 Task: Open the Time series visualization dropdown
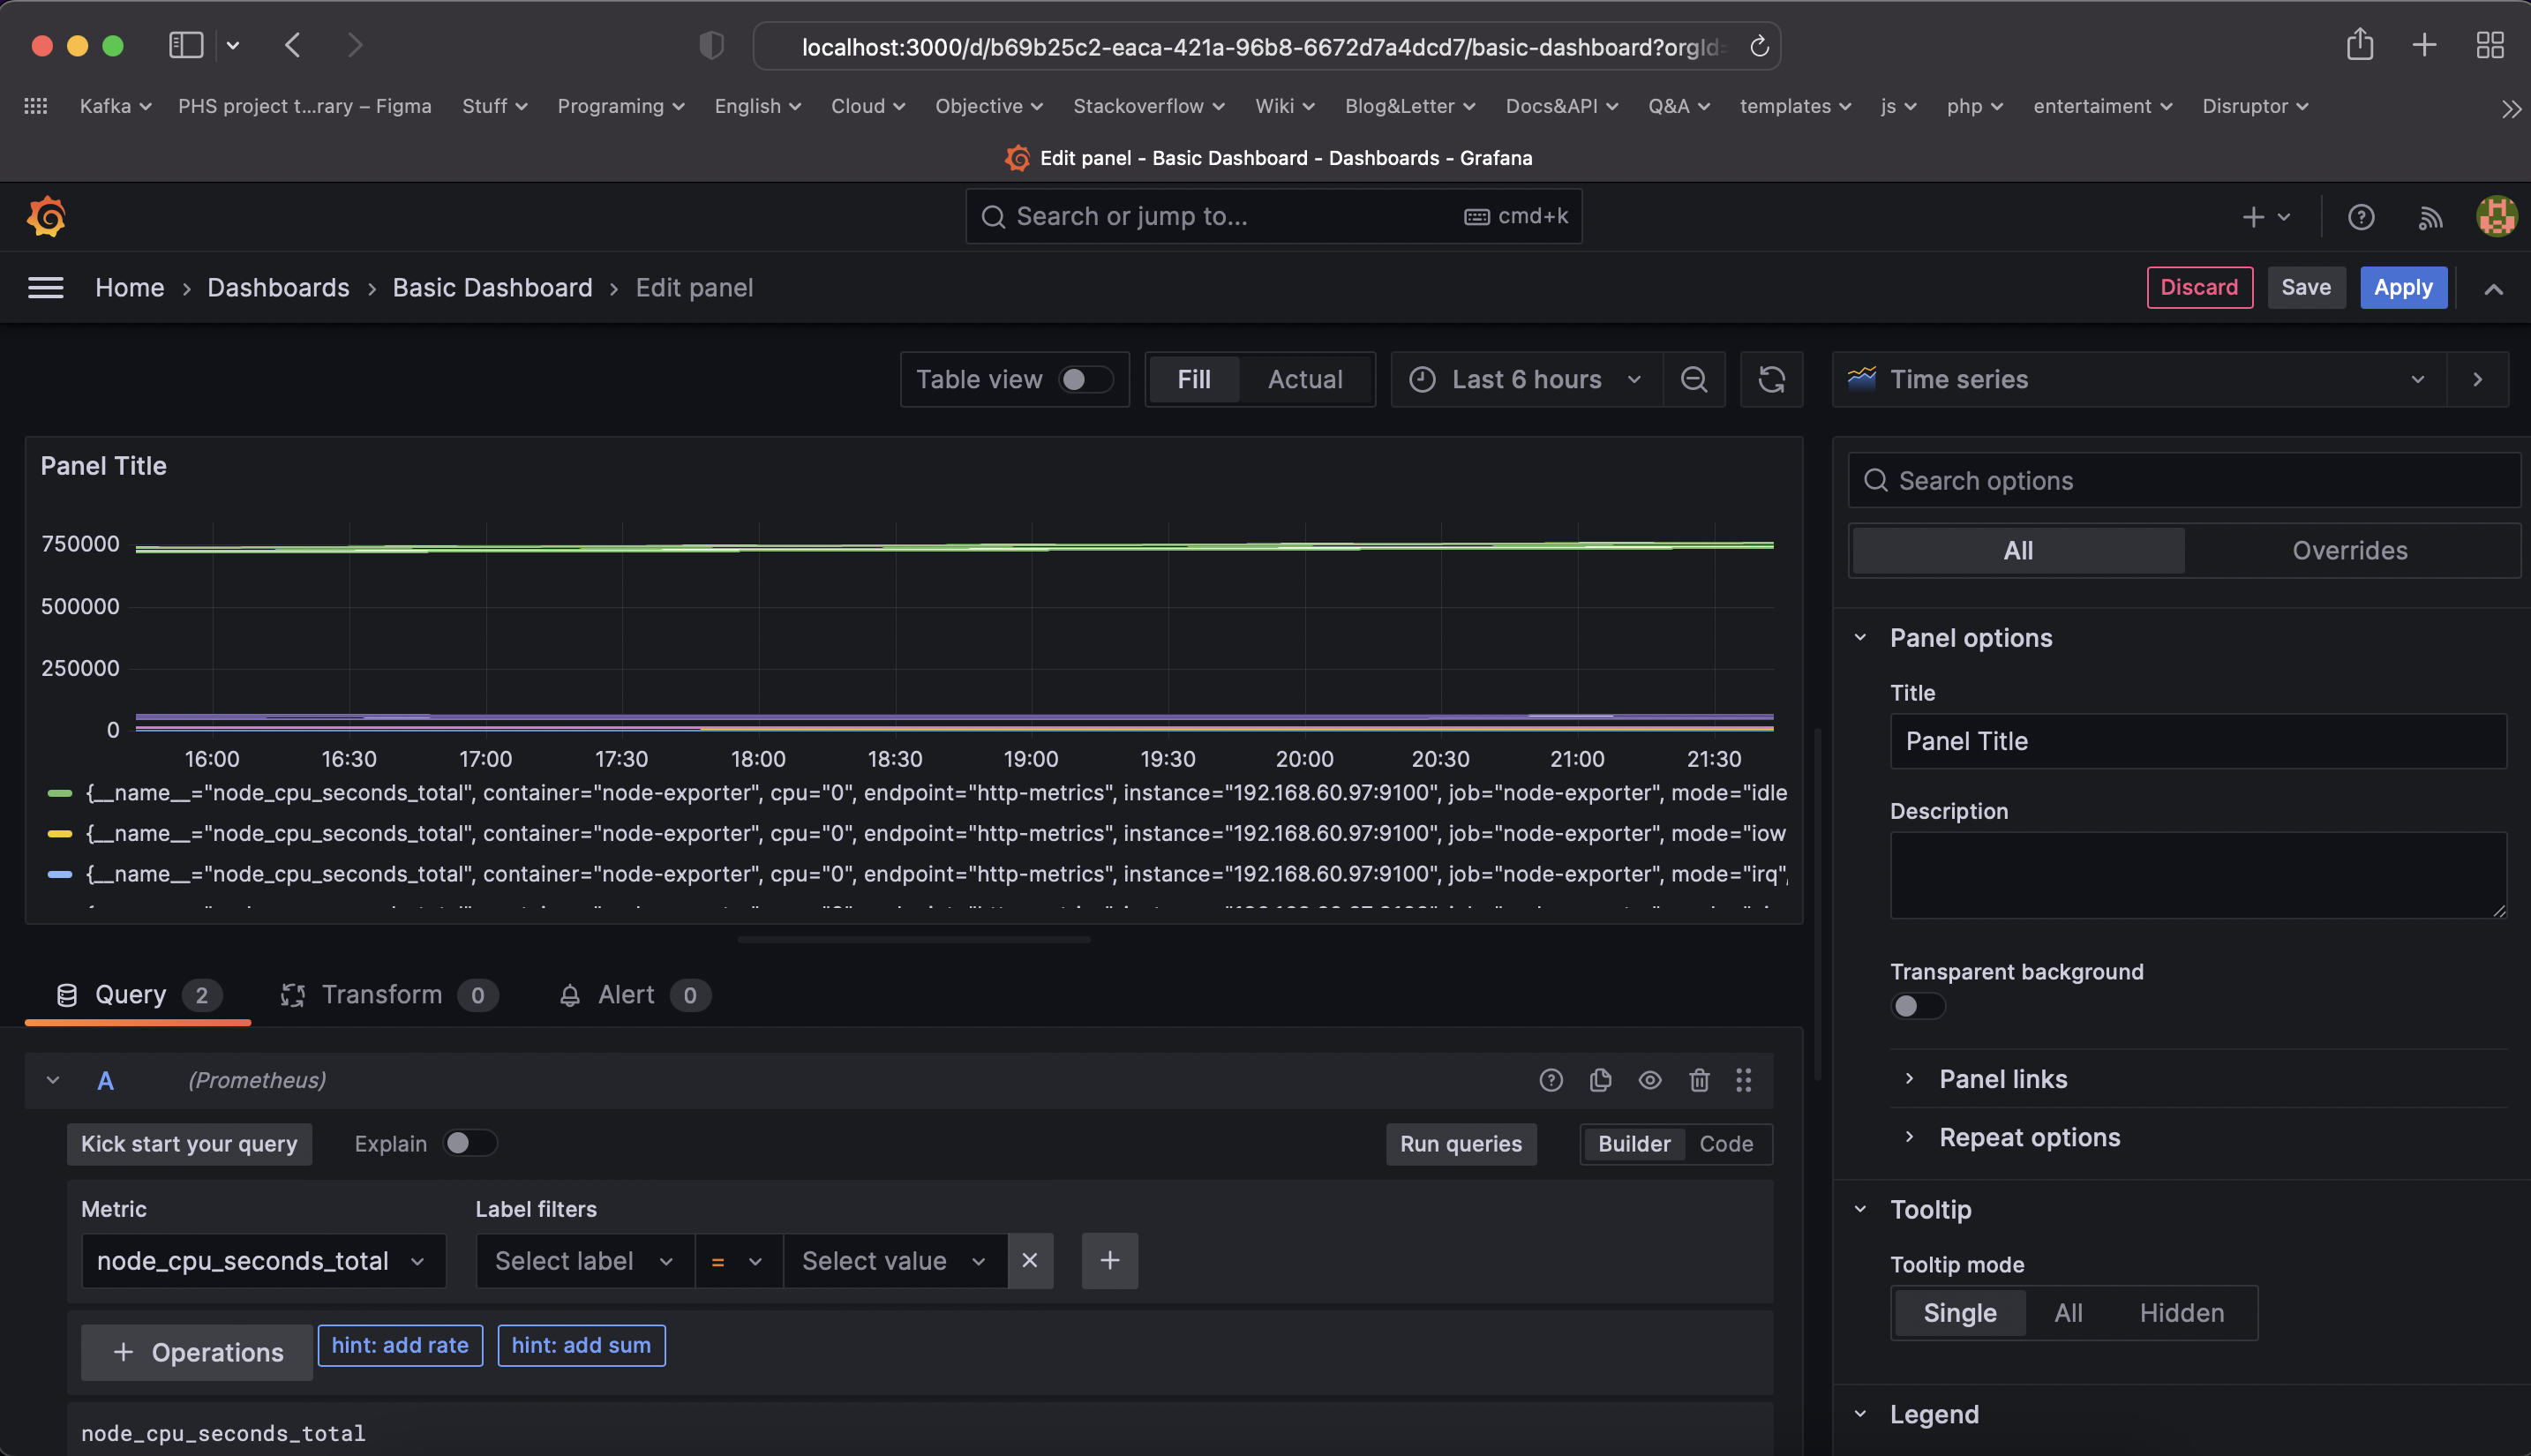2138,379
